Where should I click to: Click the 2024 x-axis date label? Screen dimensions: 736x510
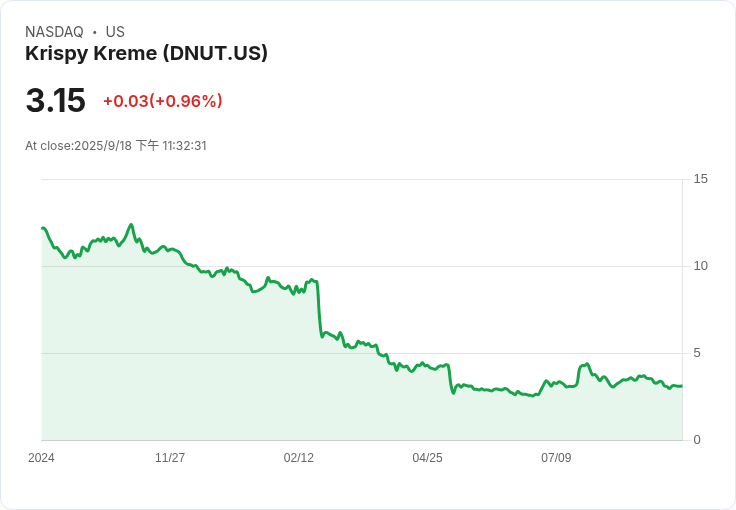tap(41, 457)
